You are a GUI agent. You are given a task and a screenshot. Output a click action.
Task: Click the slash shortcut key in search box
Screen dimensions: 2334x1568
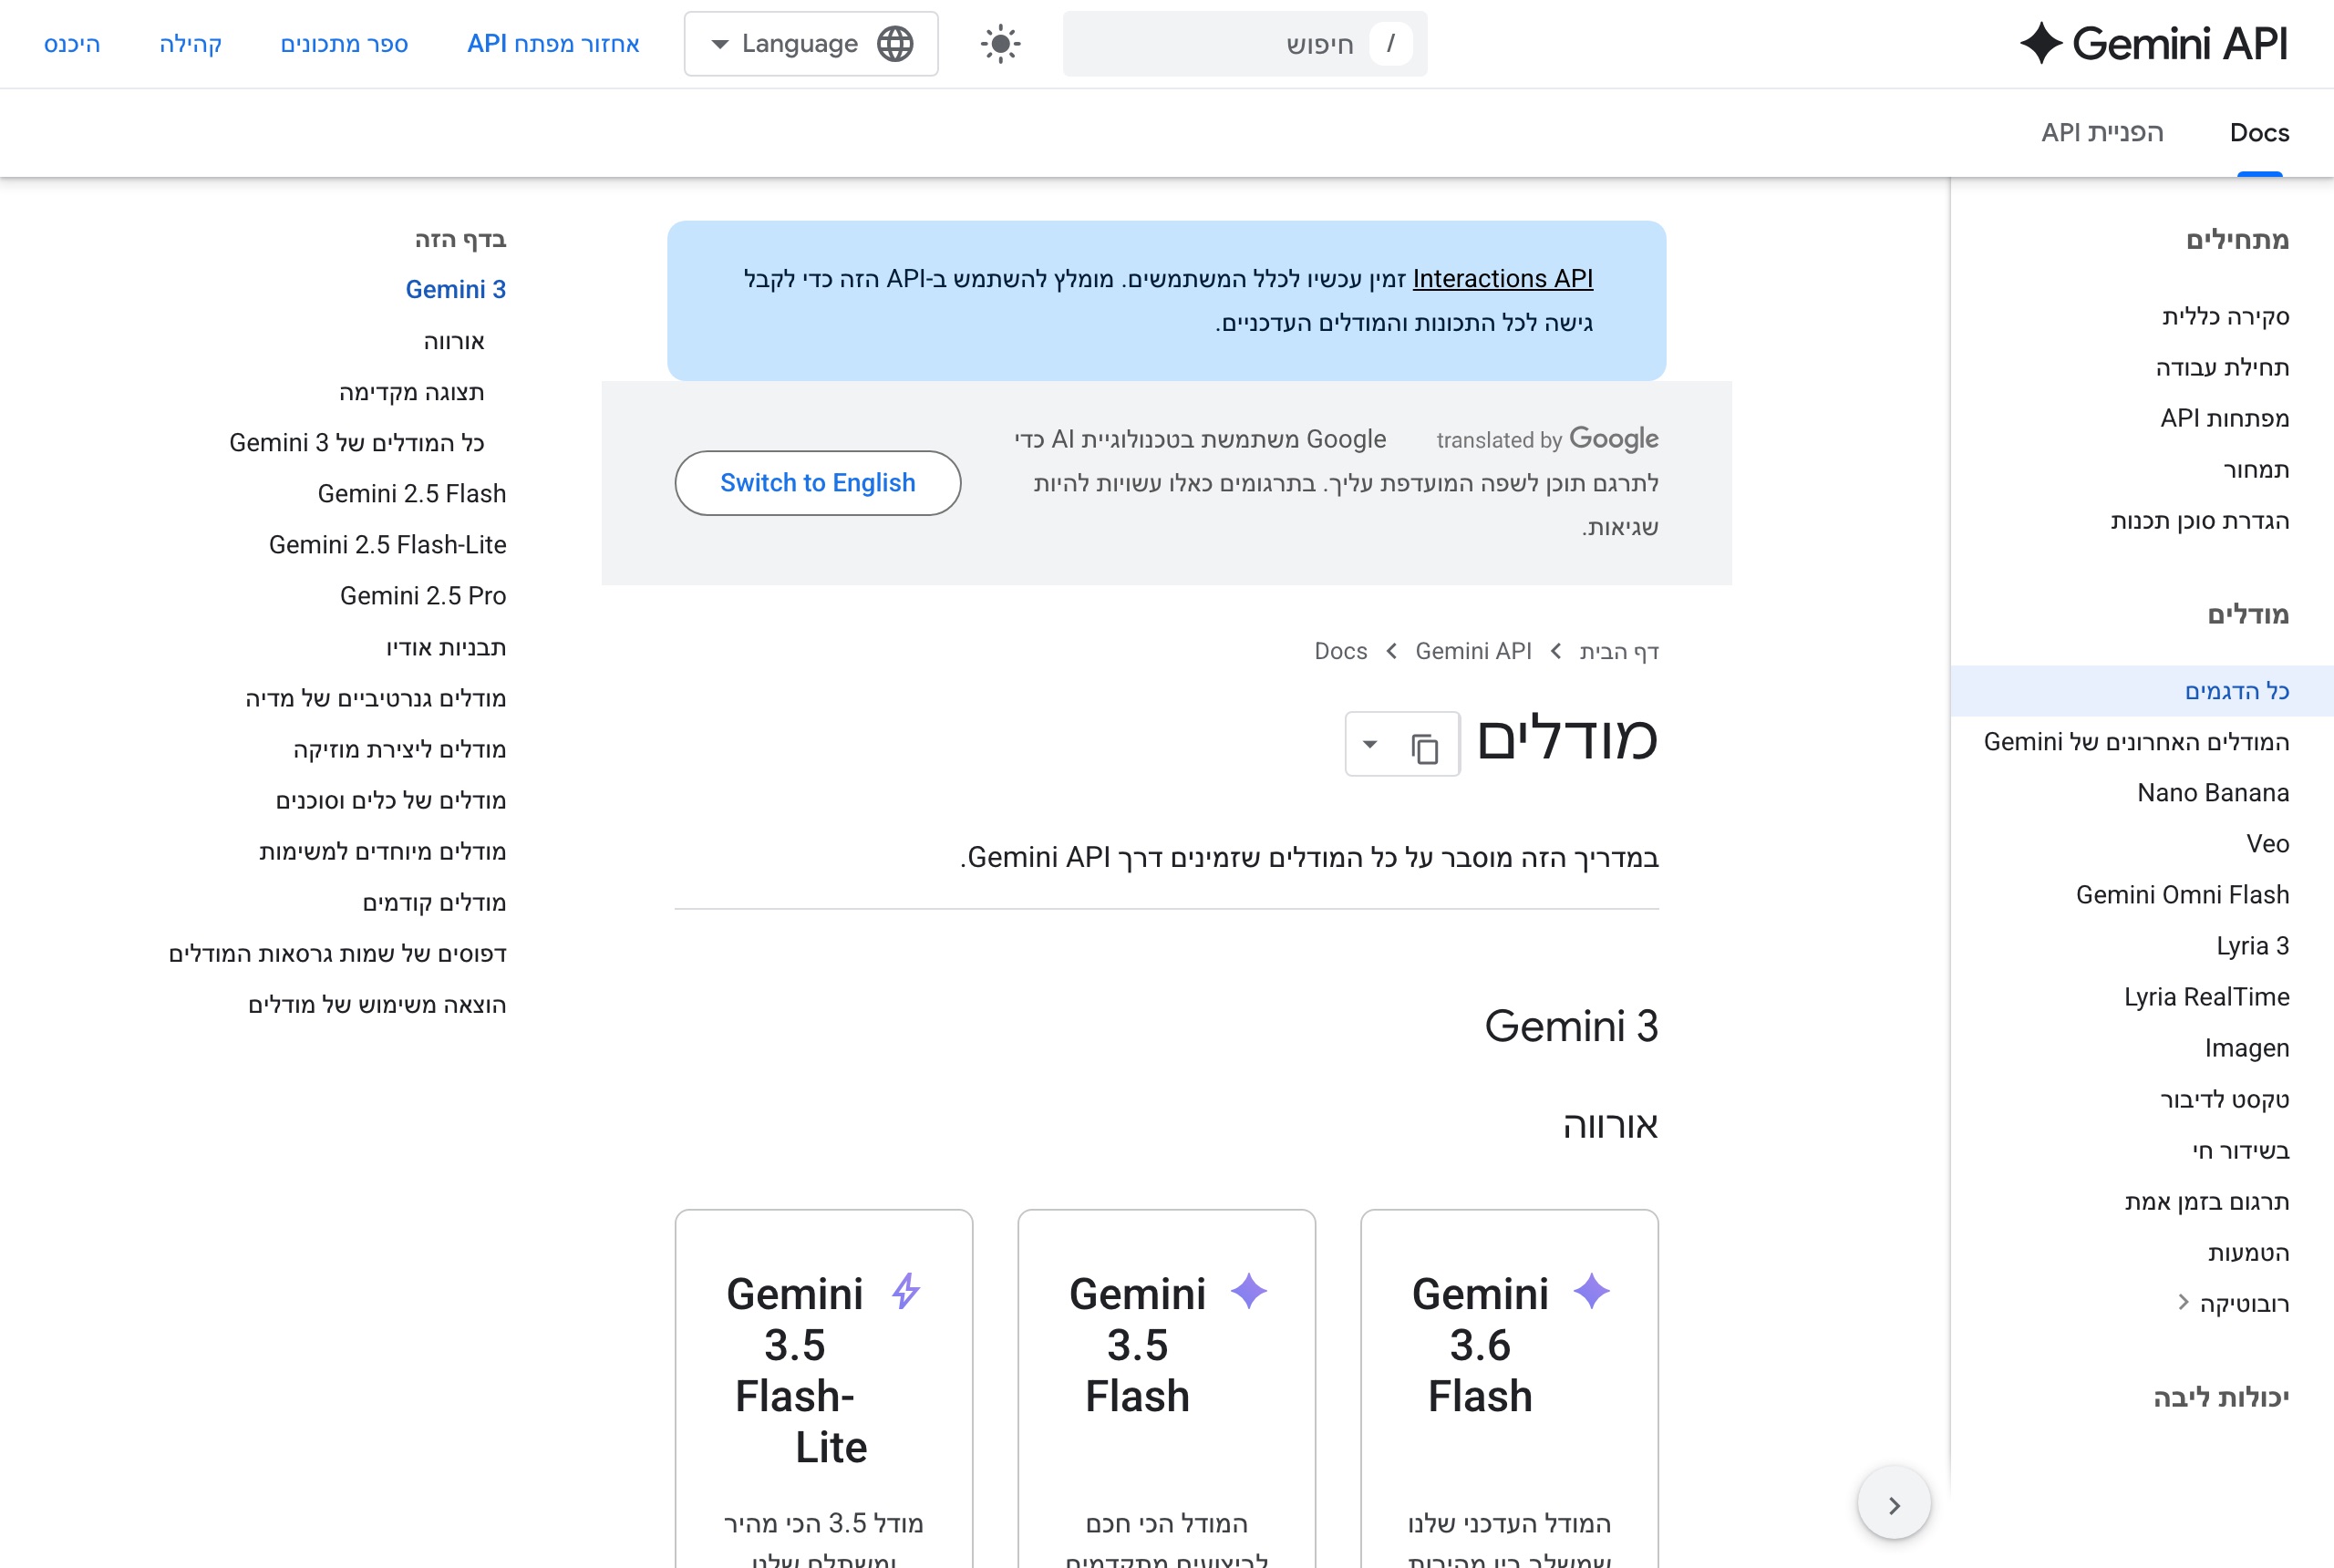coord(1390,44)
